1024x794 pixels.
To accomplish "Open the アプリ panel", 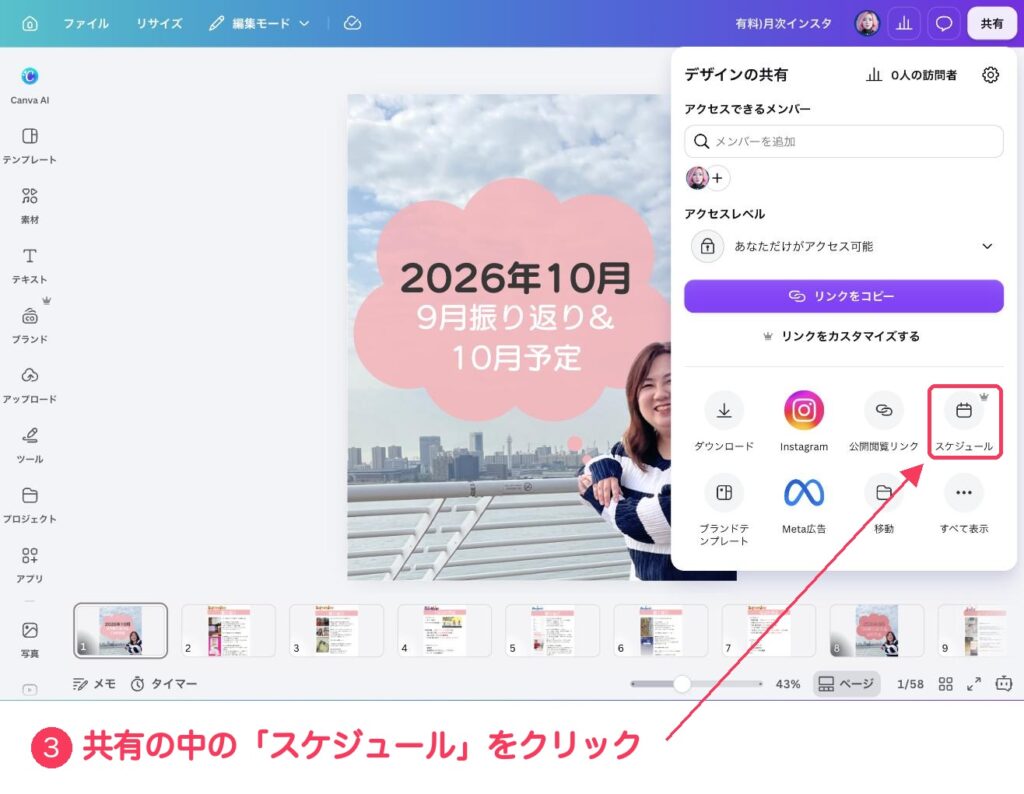I will pyautogui.click(x=29, y=565).
